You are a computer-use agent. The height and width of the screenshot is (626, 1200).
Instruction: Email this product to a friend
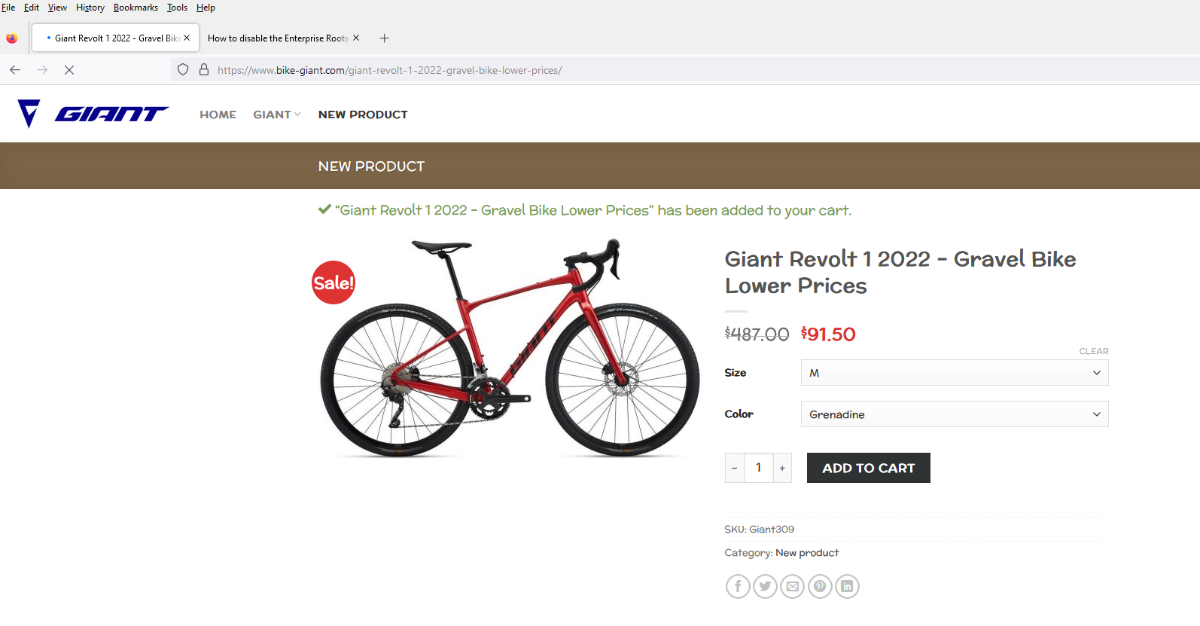[792, 586]
